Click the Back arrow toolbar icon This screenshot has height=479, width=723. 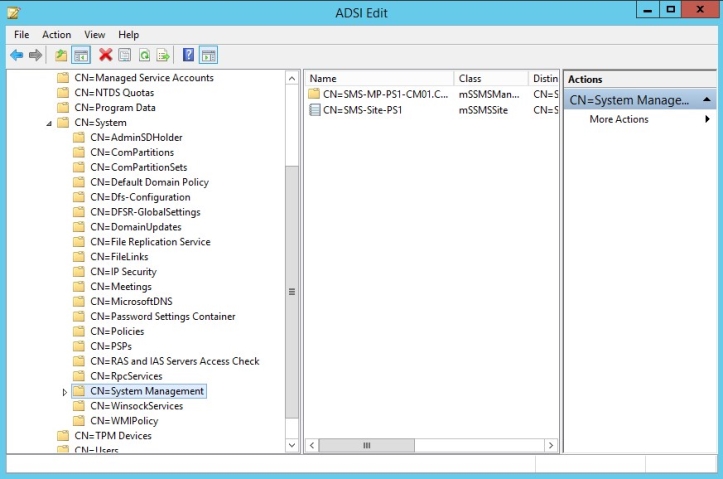tap(16, 55)
